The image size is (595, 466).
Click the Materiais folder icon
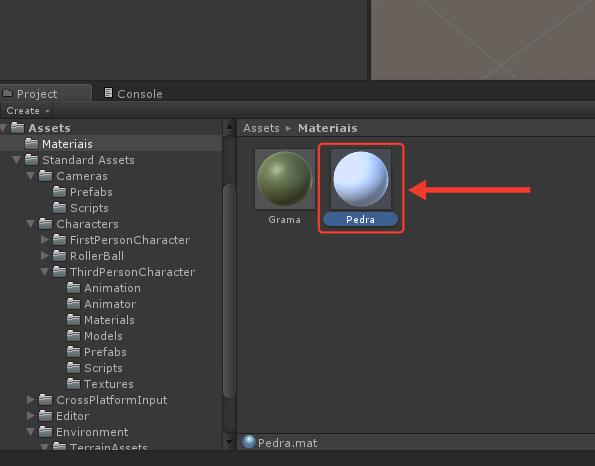[x=31, y=144]
